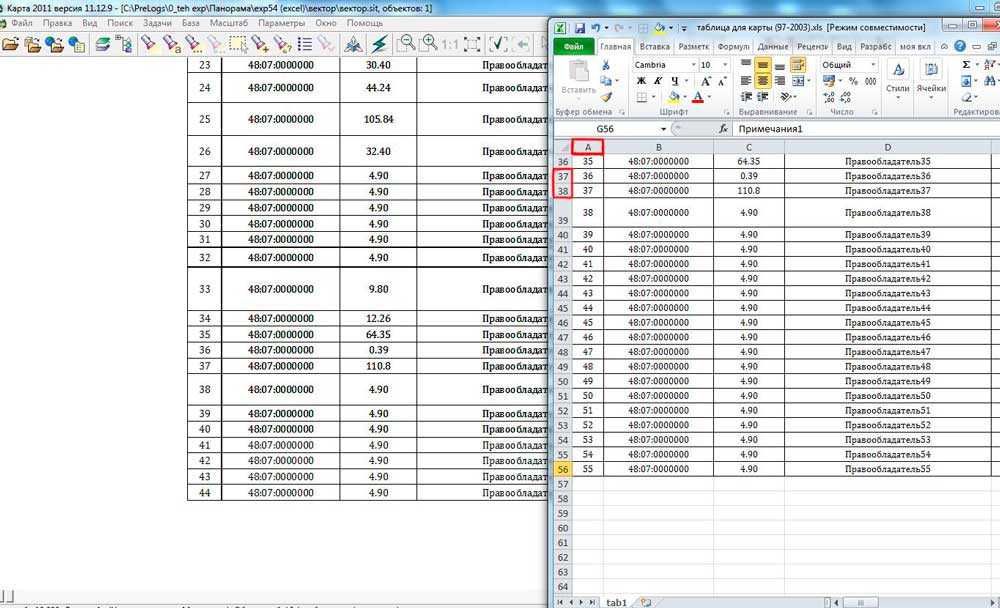Click the AutoSum sigma icon

pyautogui.click(x=966, y=65)
